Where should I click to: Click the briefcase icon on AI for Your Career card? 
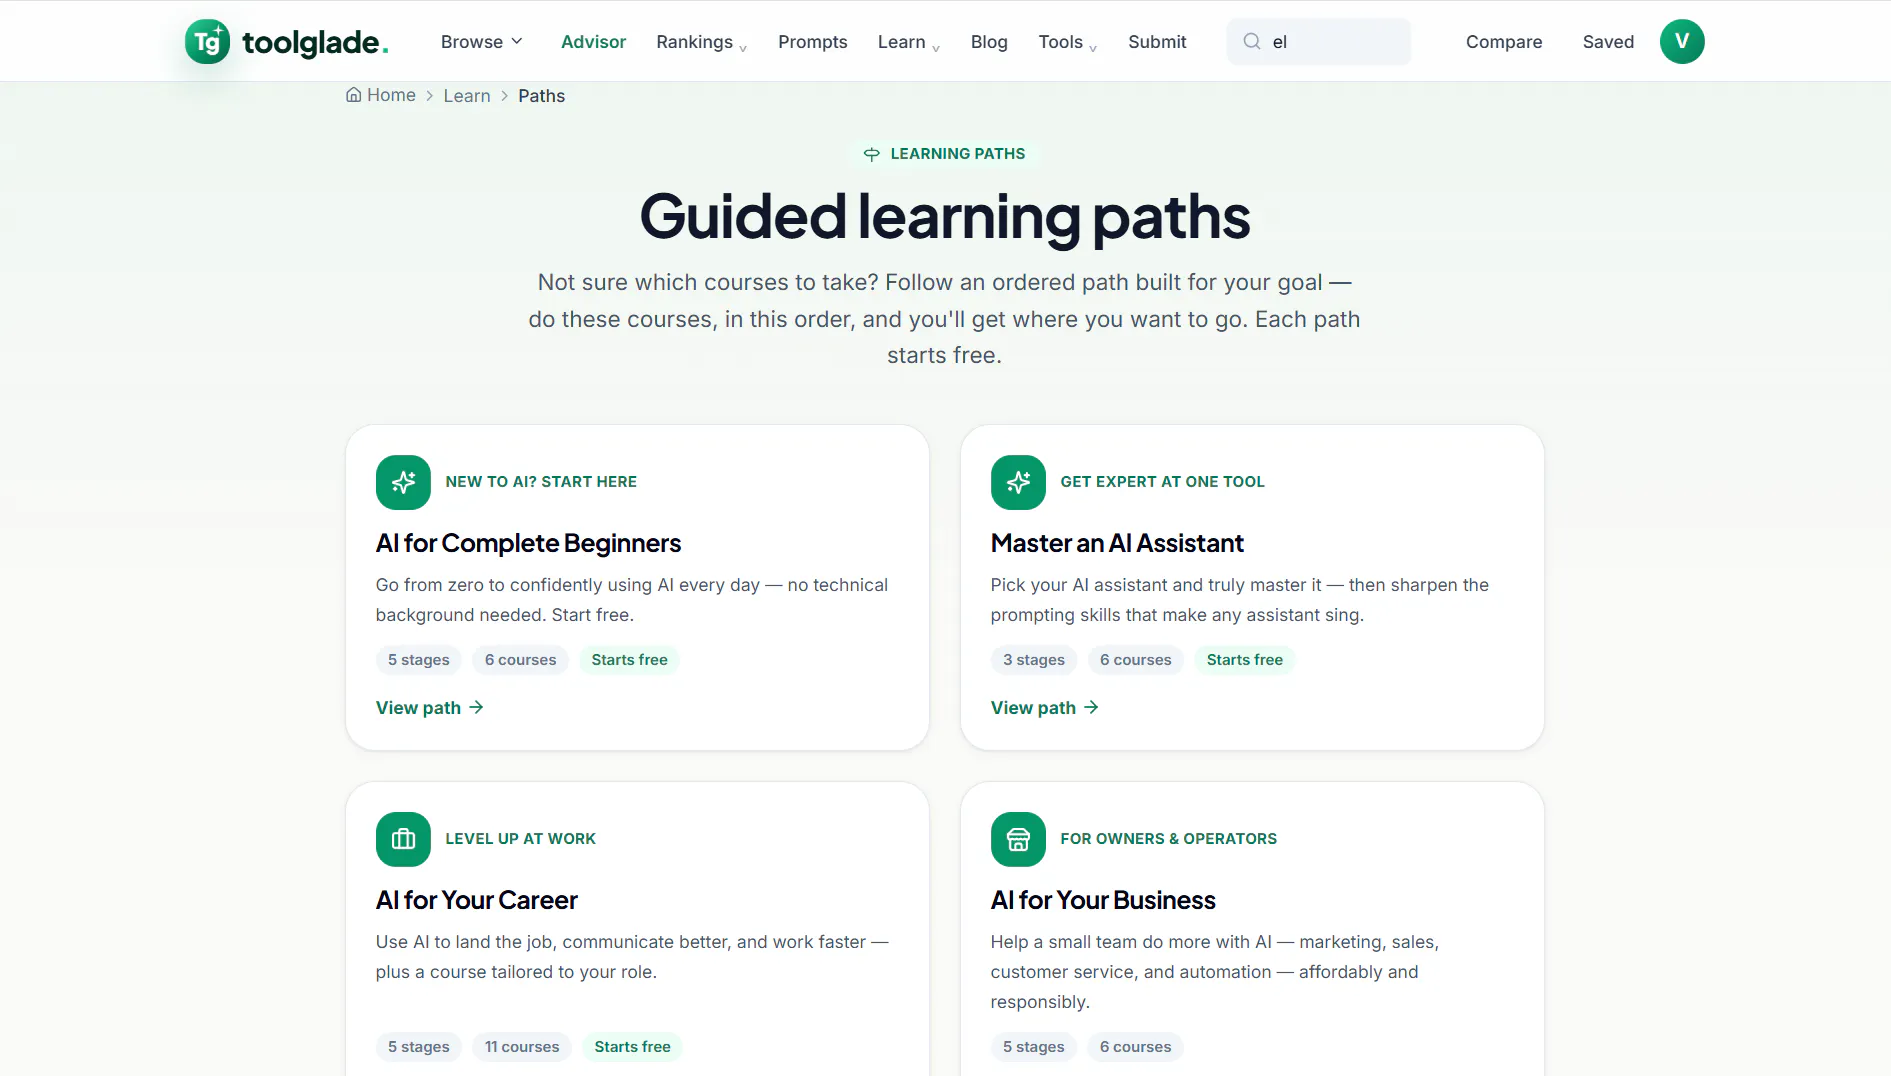coord(403,839)
